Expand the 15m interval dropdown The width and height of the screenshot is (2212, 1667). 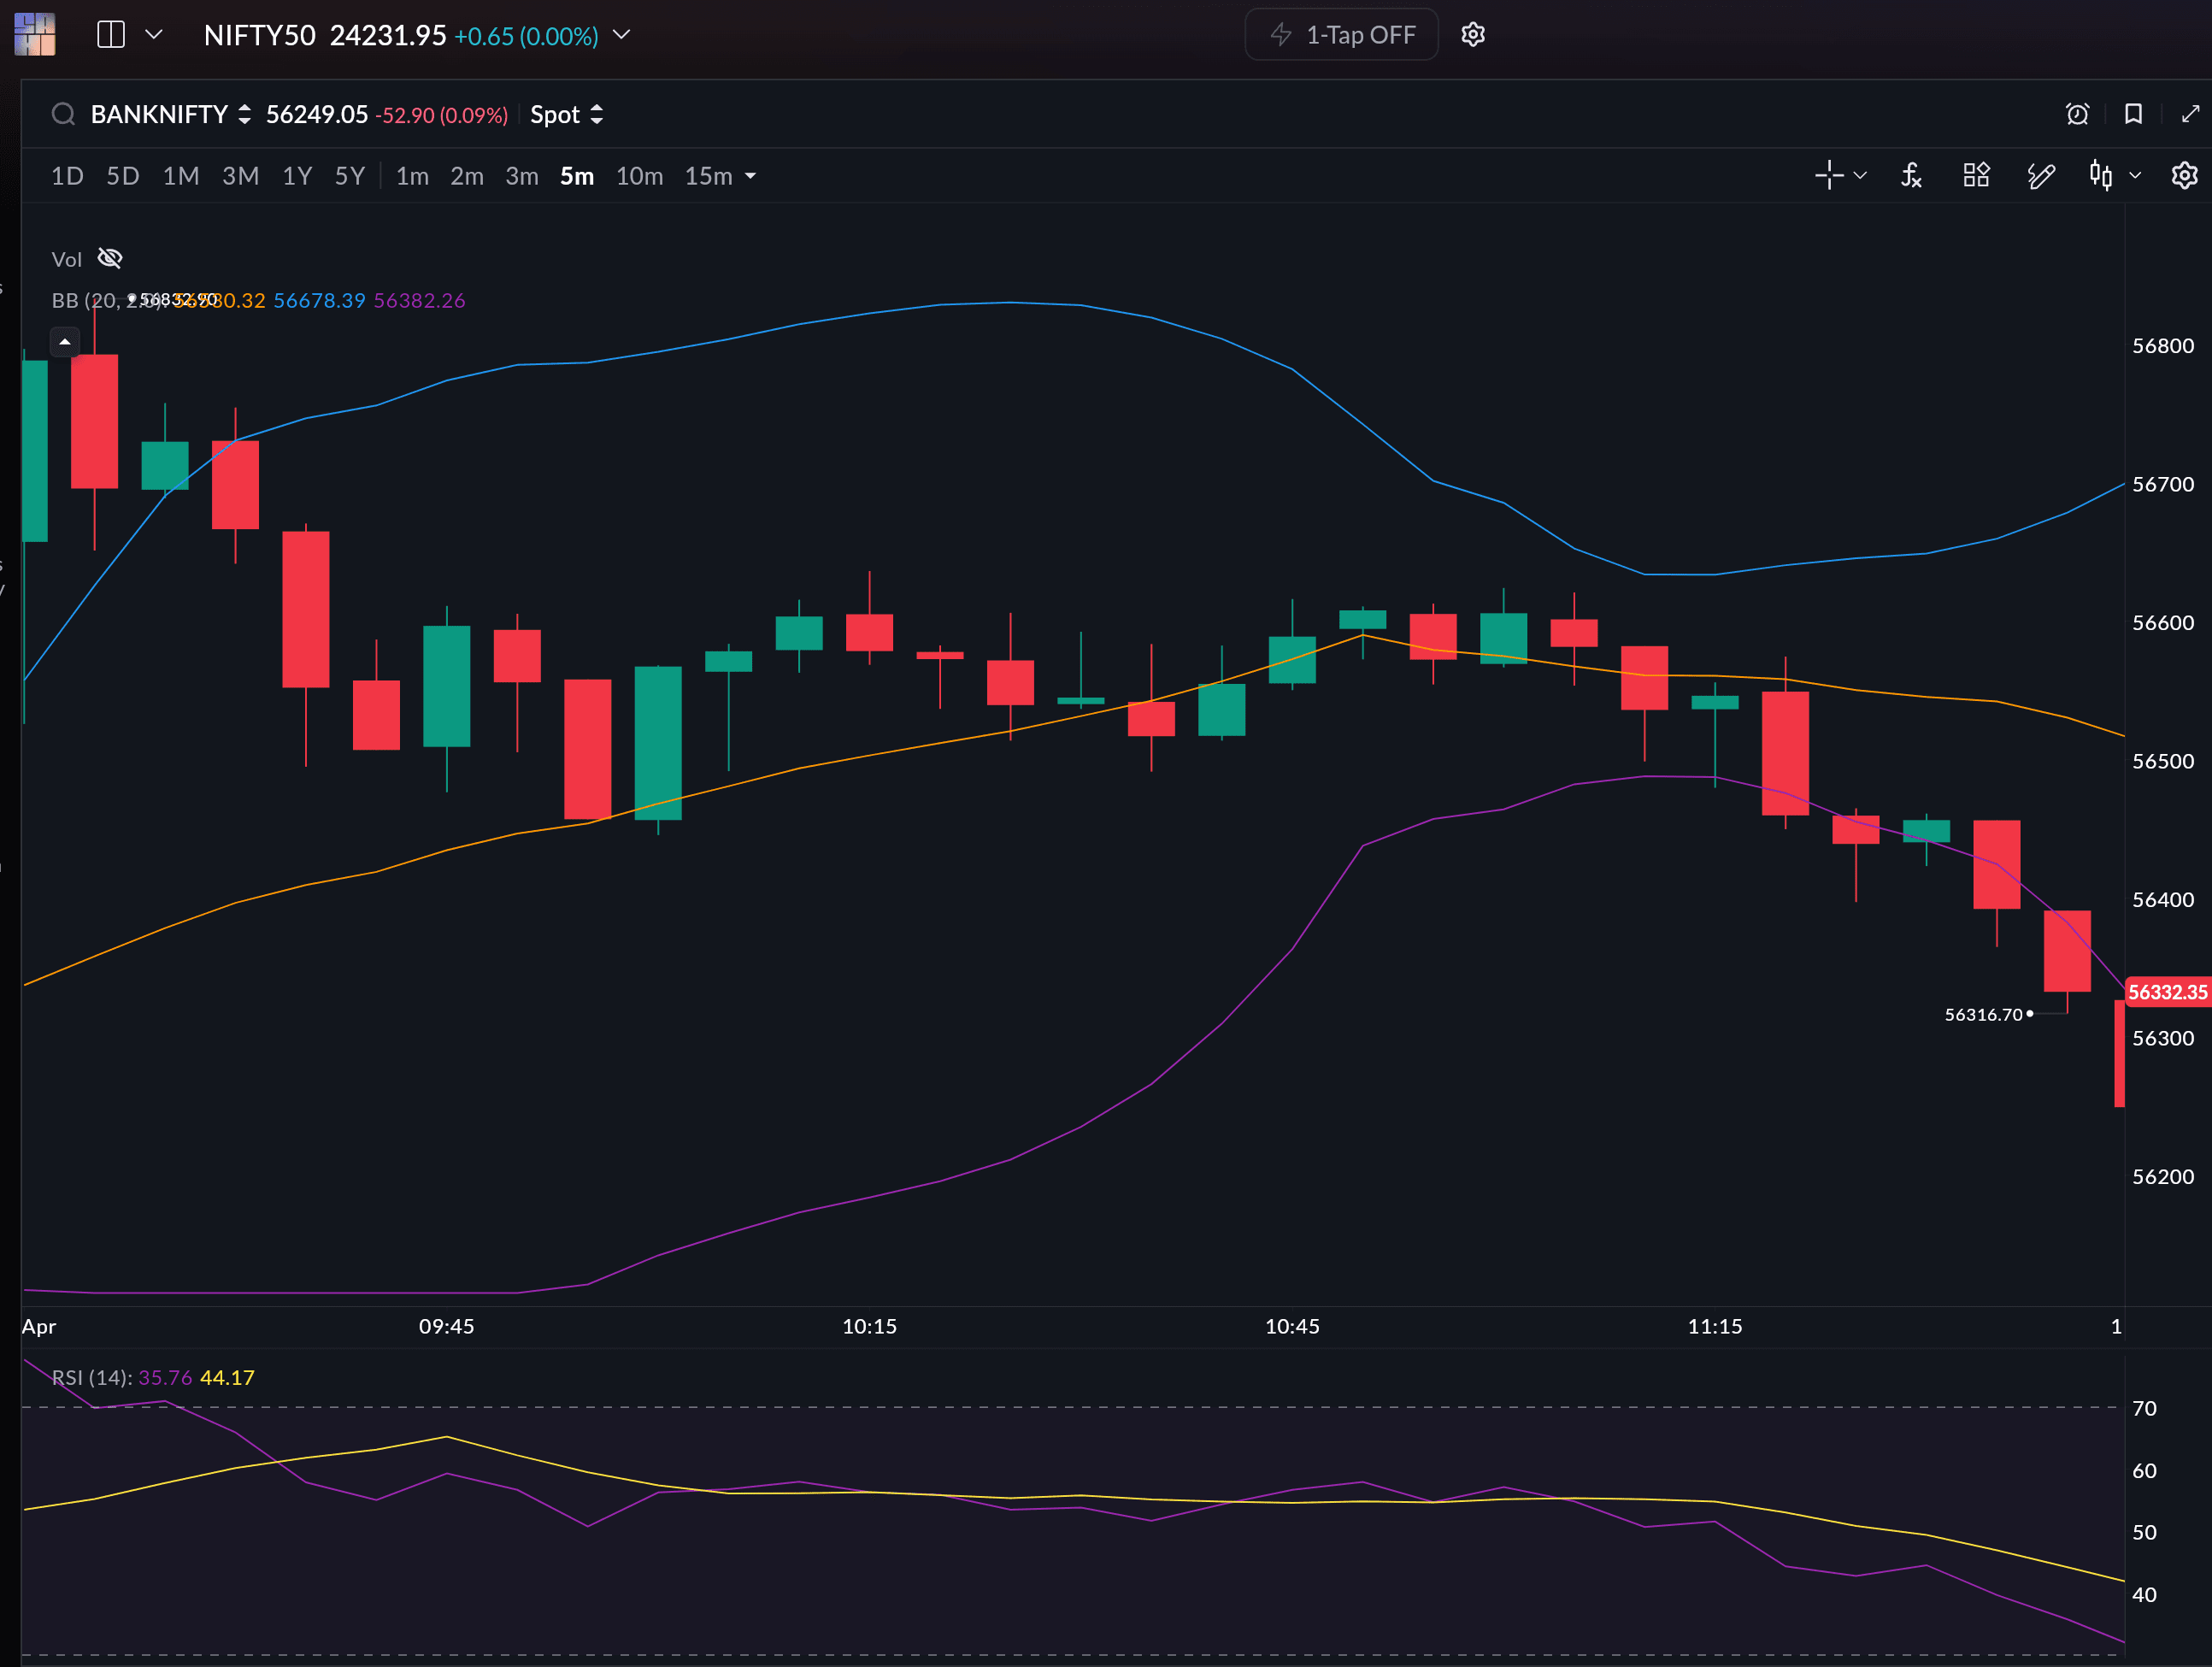751,177
